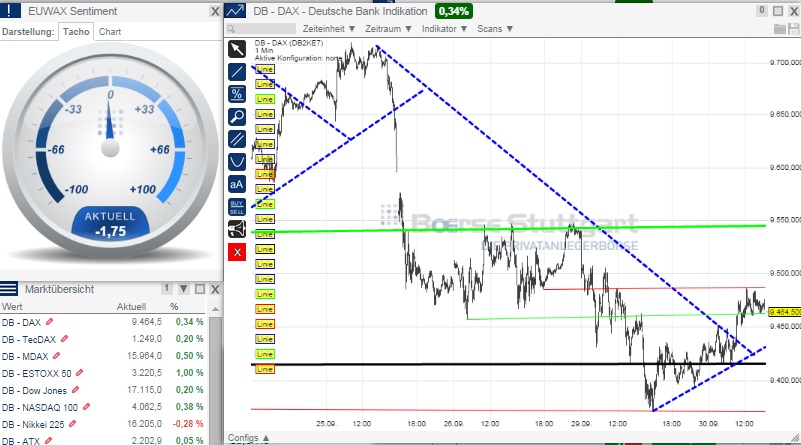This screenshot has height=445, width=801.
Task: Click the yellow 9.464,500 price label
Action: pyautogui.click(x=784, y=312)
